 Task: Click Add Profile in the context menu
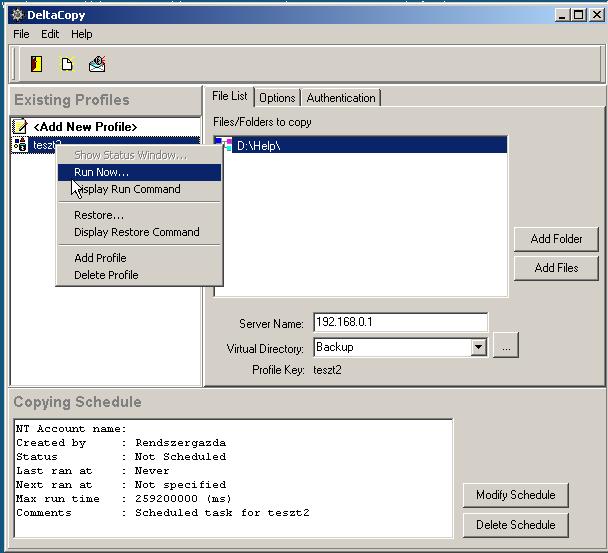[140, 258]
